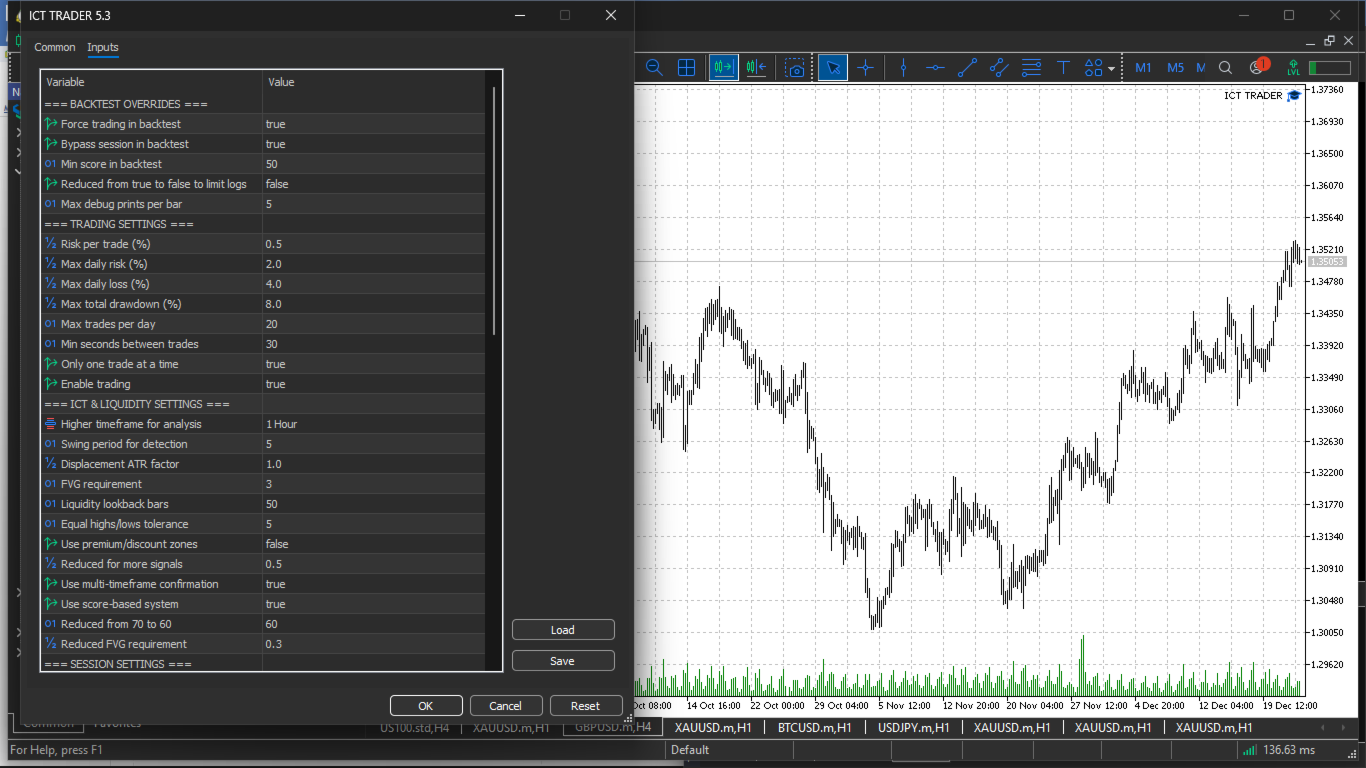The width and height of the screenshot is (1366, 768).
Task: Click the 'Max daily risk (%)' value
Action: coord(374,264)
